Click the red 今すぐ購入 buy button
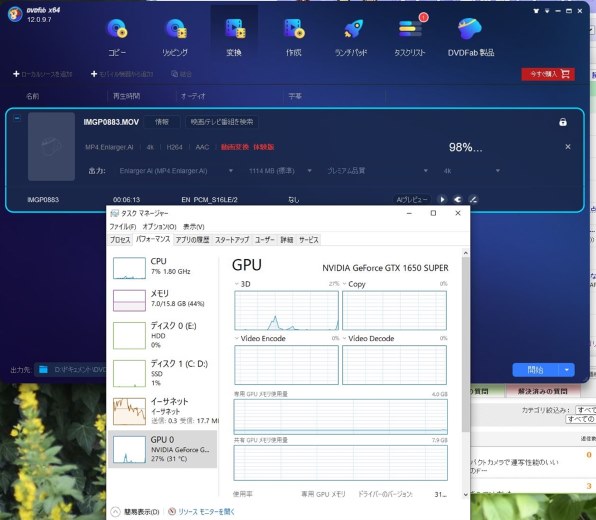 pos(548,74)
